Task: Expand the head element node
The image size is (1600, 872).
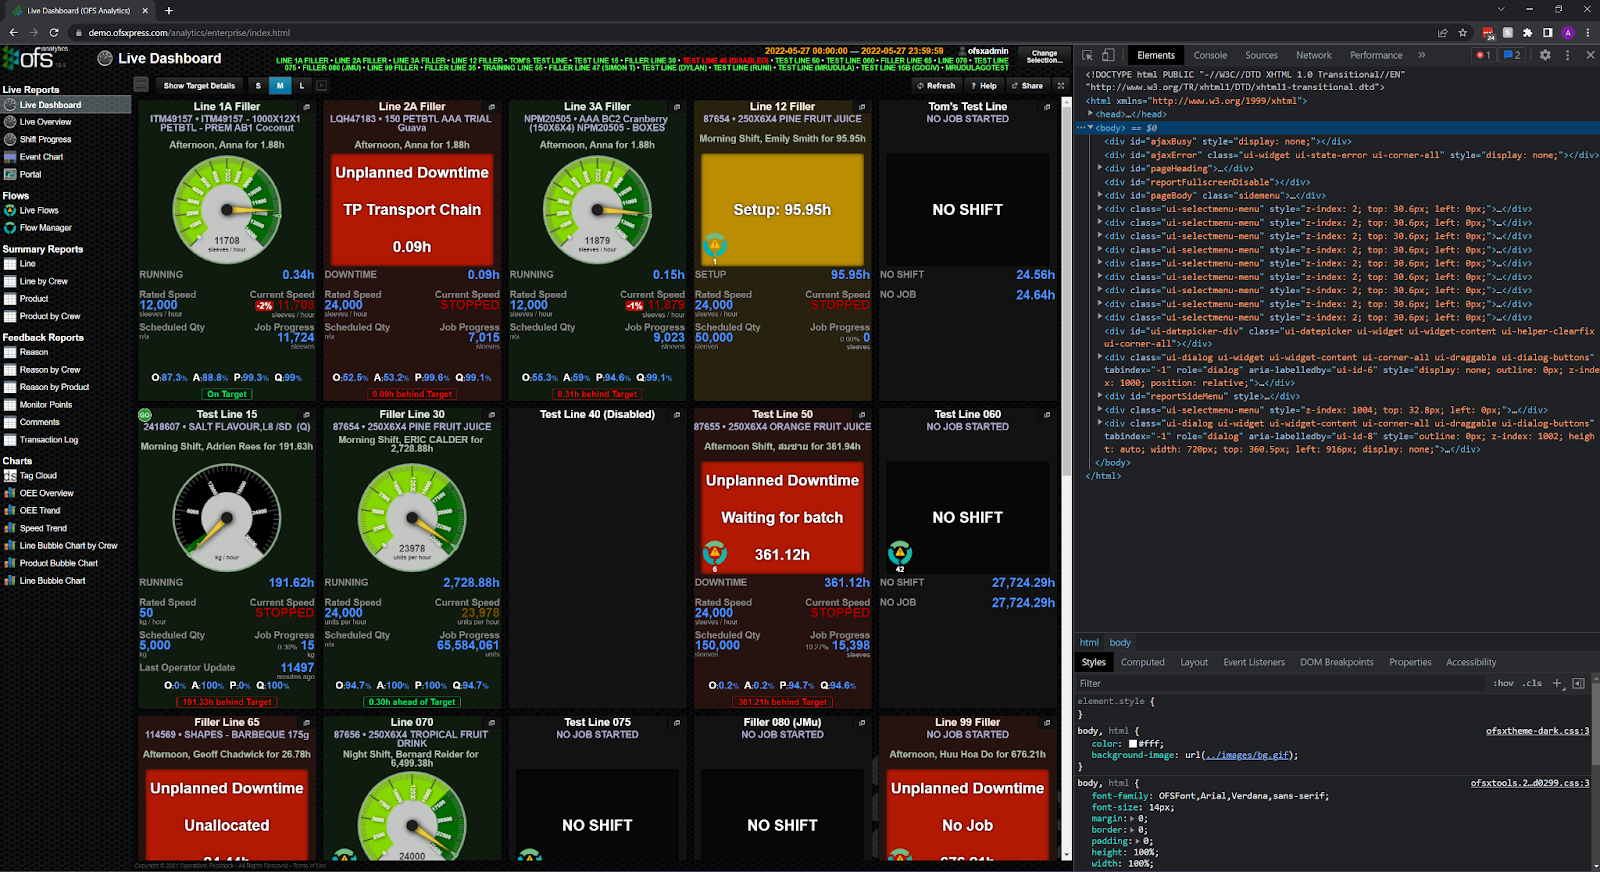Action: [1090, 114]
